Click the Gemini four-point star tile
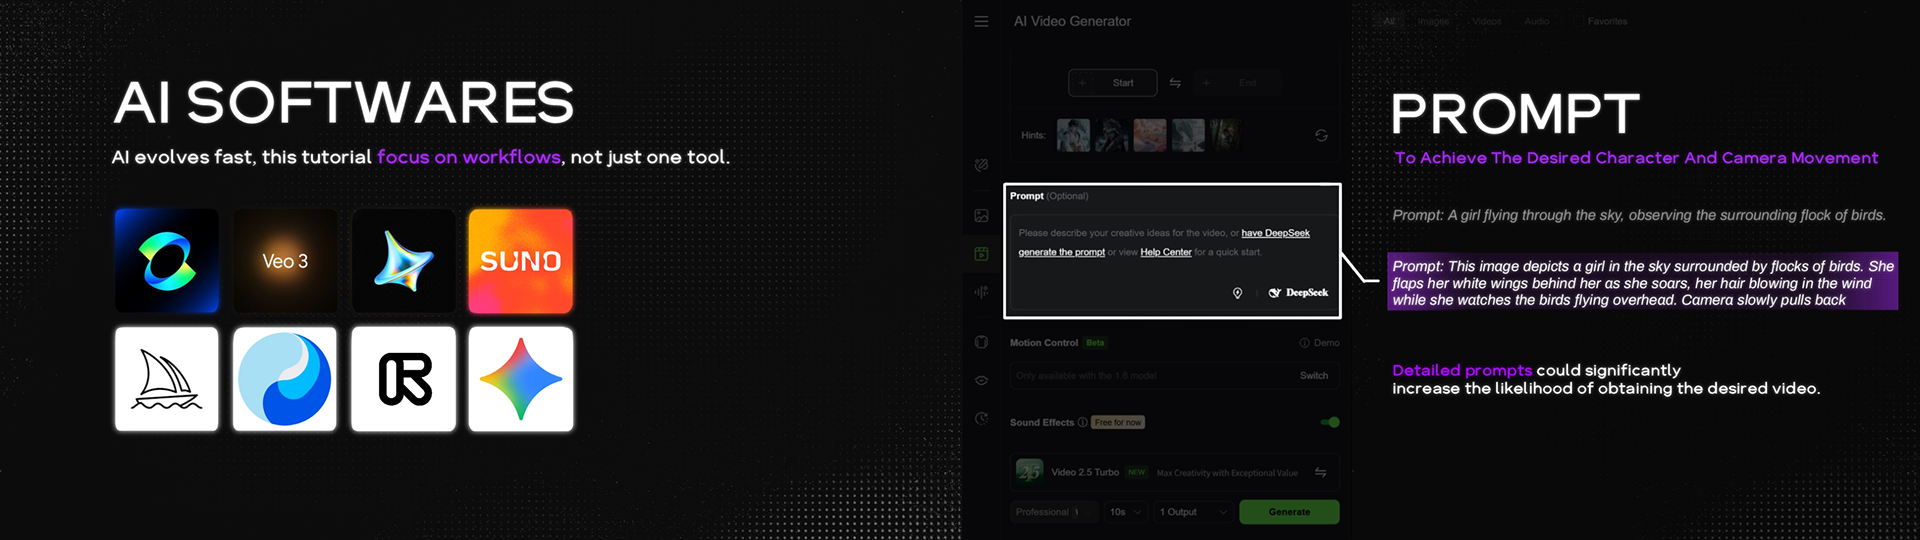1920x540 pixels. [x=521, y=379]
